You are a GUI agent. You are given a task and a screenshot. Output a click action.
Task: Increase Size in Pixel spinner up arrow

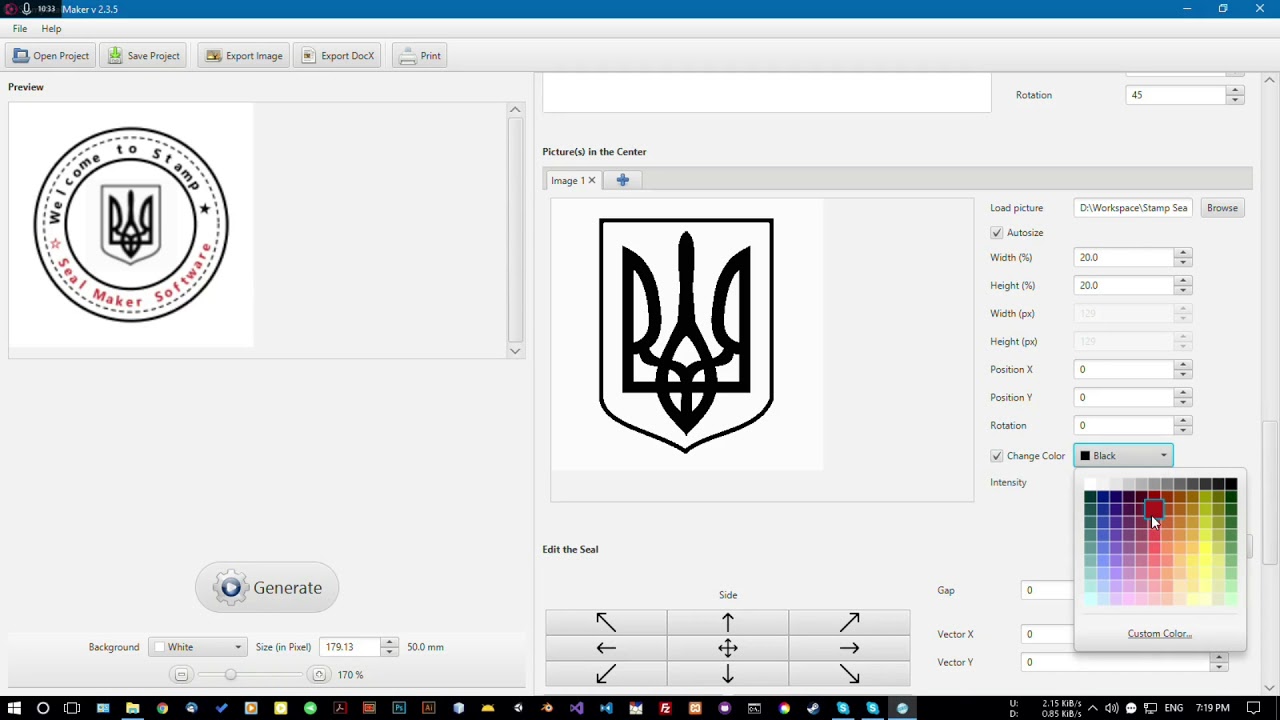389,642
